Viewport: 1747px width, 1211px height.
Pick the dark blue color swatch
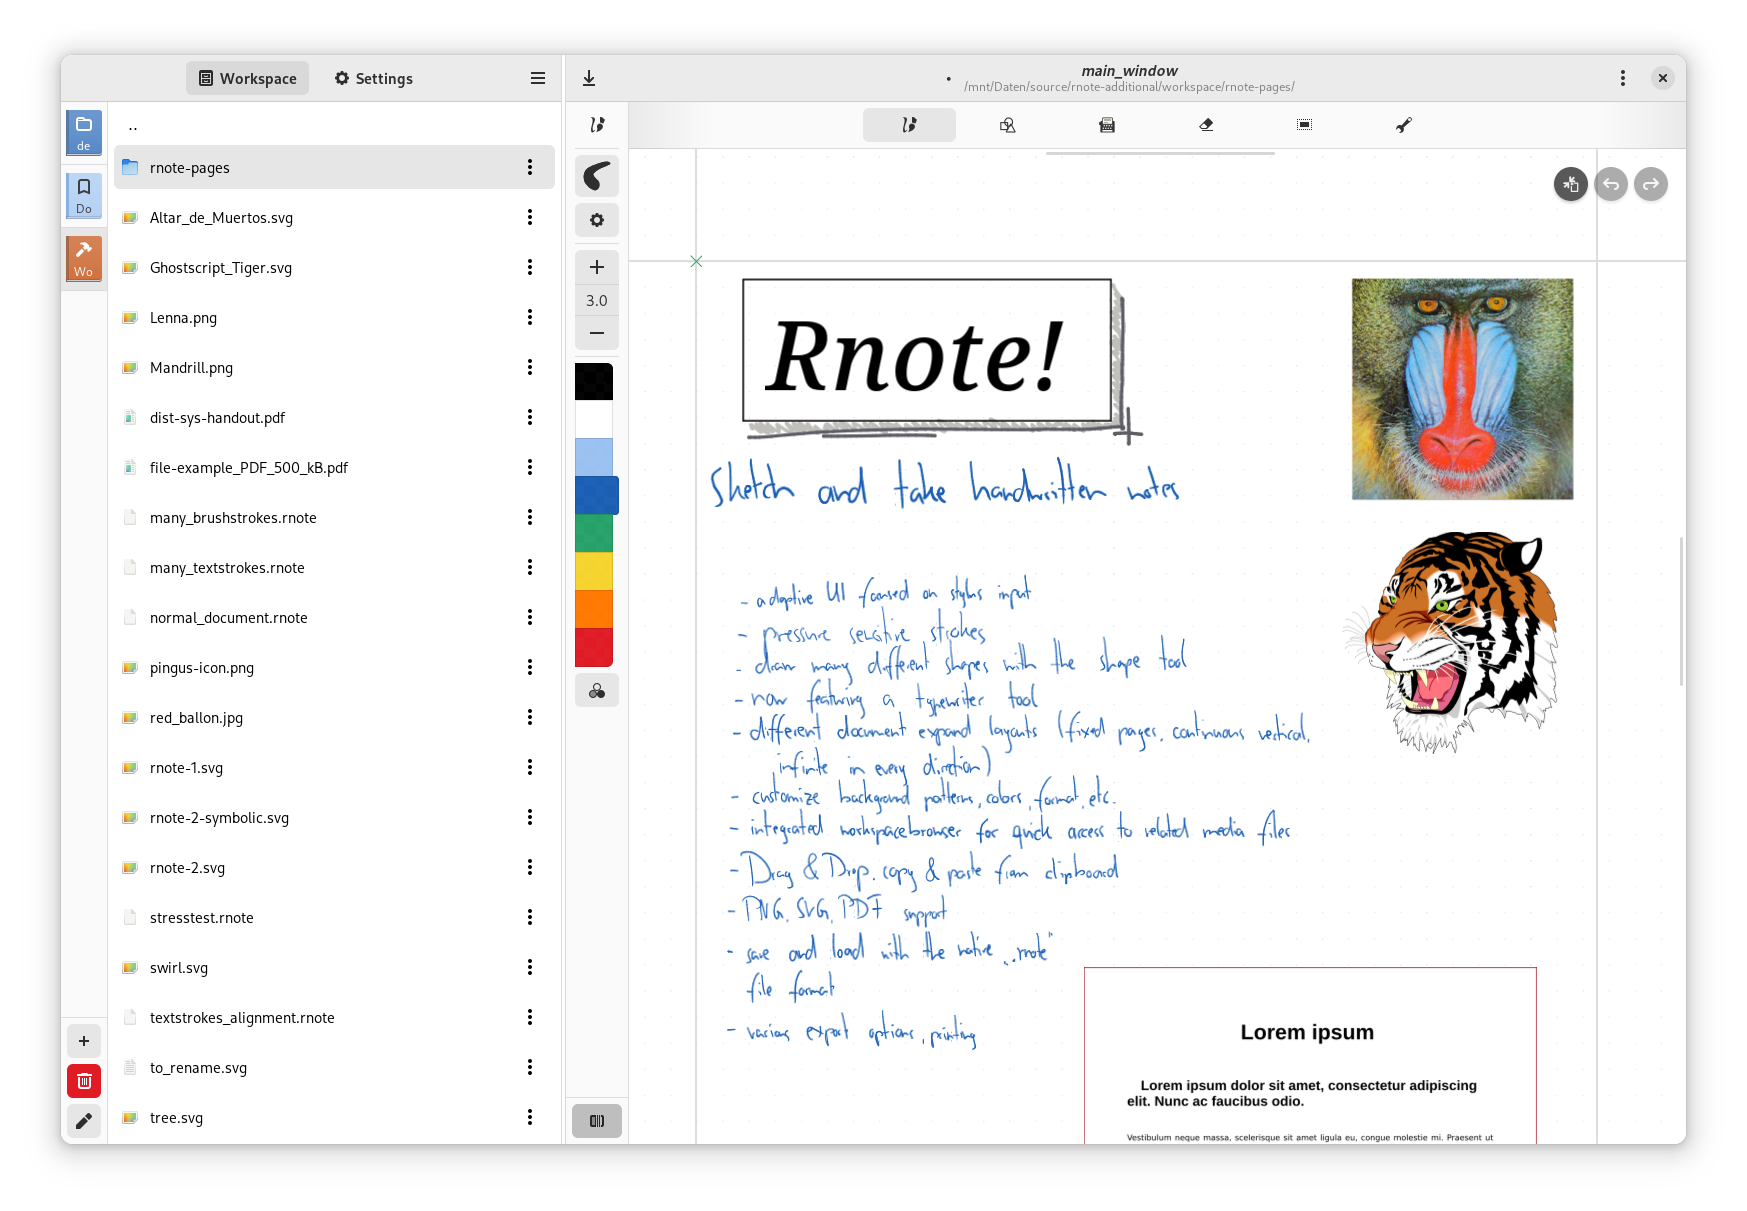pyautogui.click(x=596, y=496)
